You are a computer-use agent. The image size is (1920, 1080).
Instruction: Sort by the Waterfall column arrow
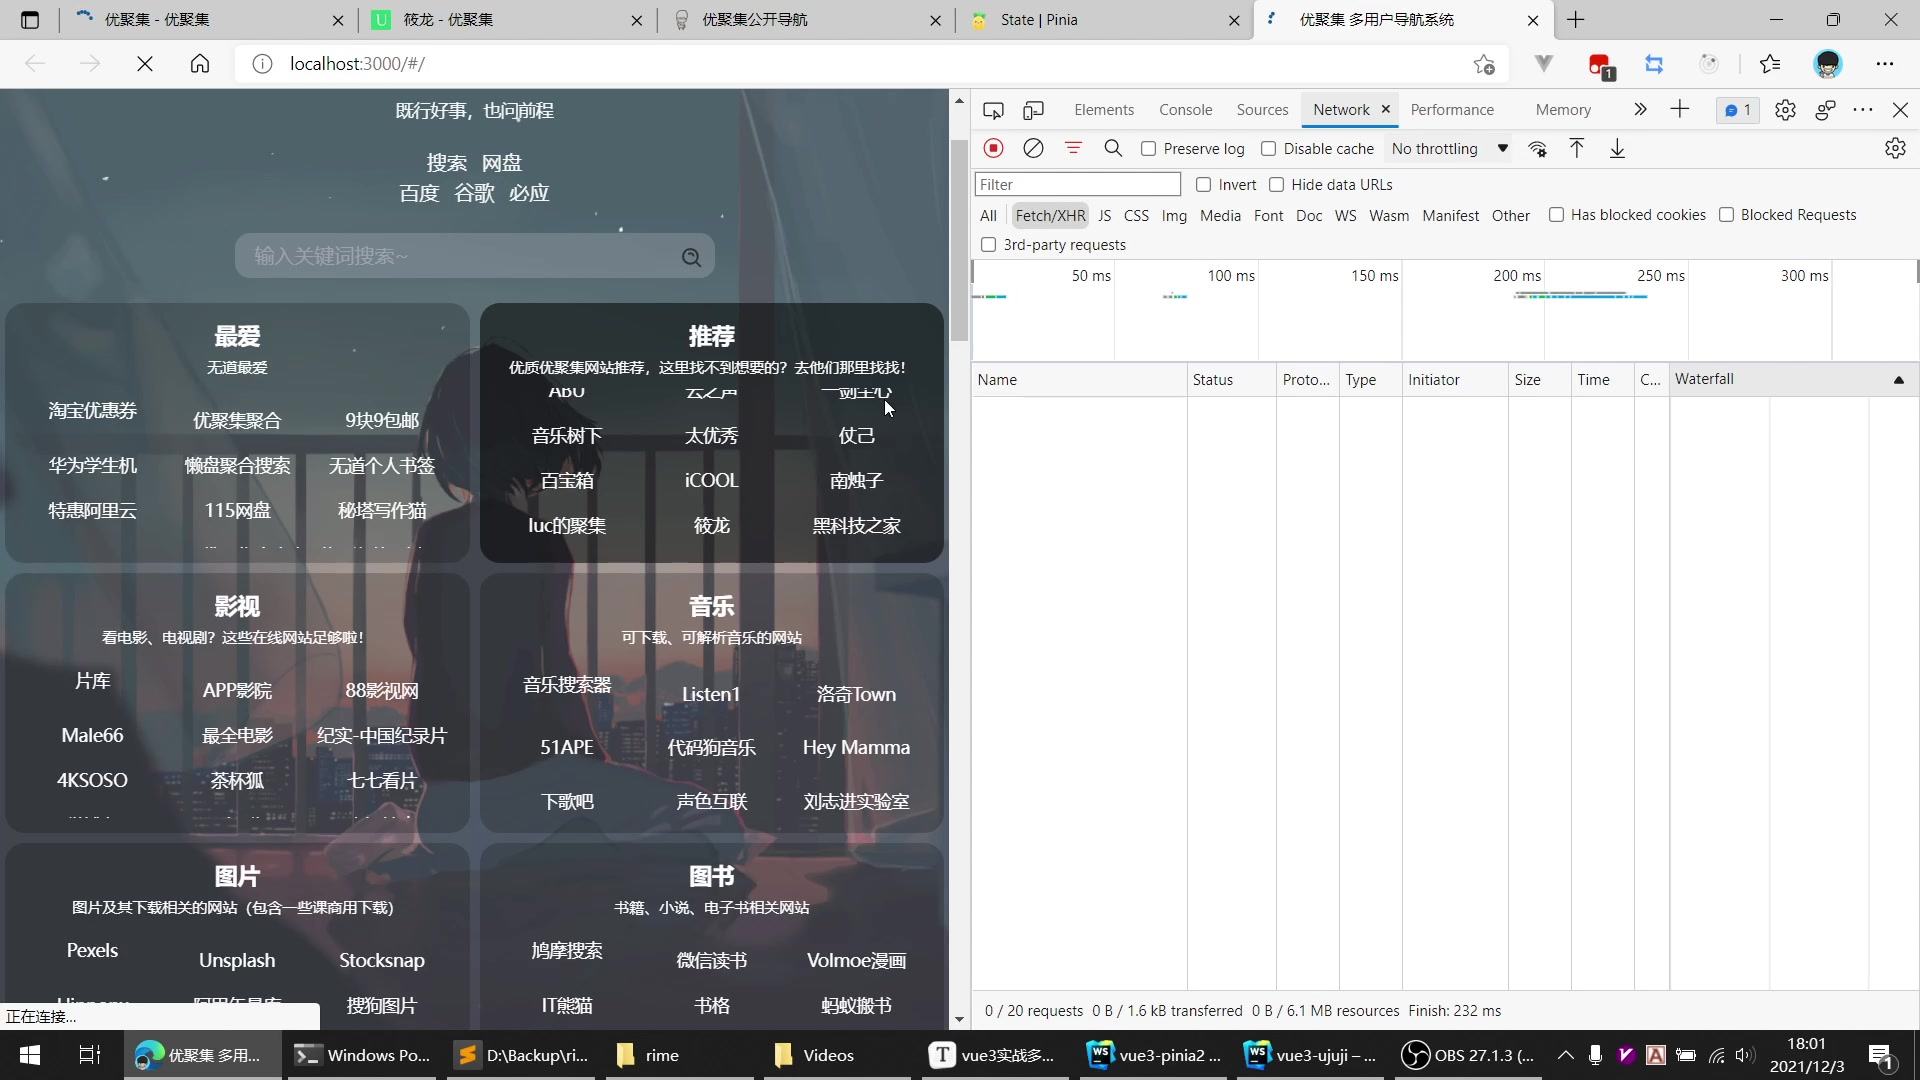tap(1898, 380)
